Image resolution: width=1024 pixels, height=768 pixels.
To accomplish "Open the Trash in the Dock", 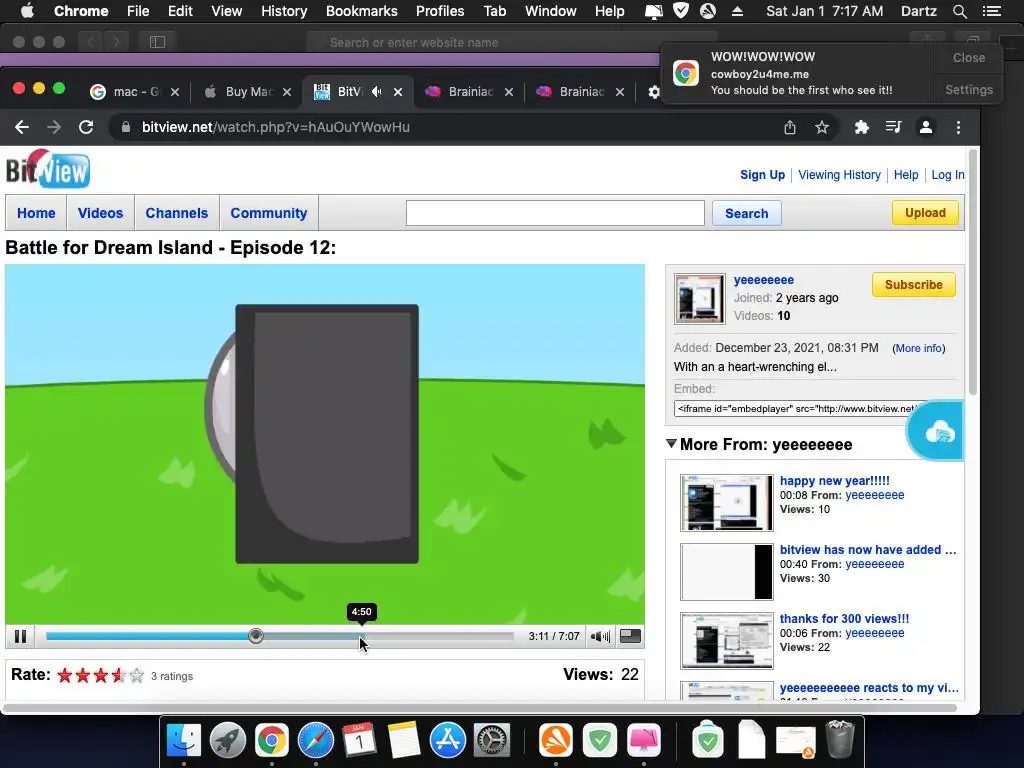I will [840, 739].
